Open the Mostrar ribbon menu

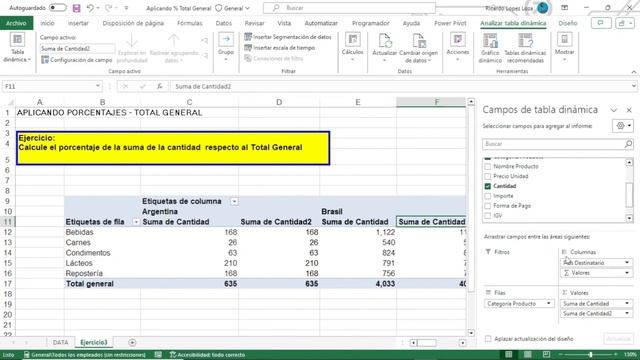coord(564,48)
